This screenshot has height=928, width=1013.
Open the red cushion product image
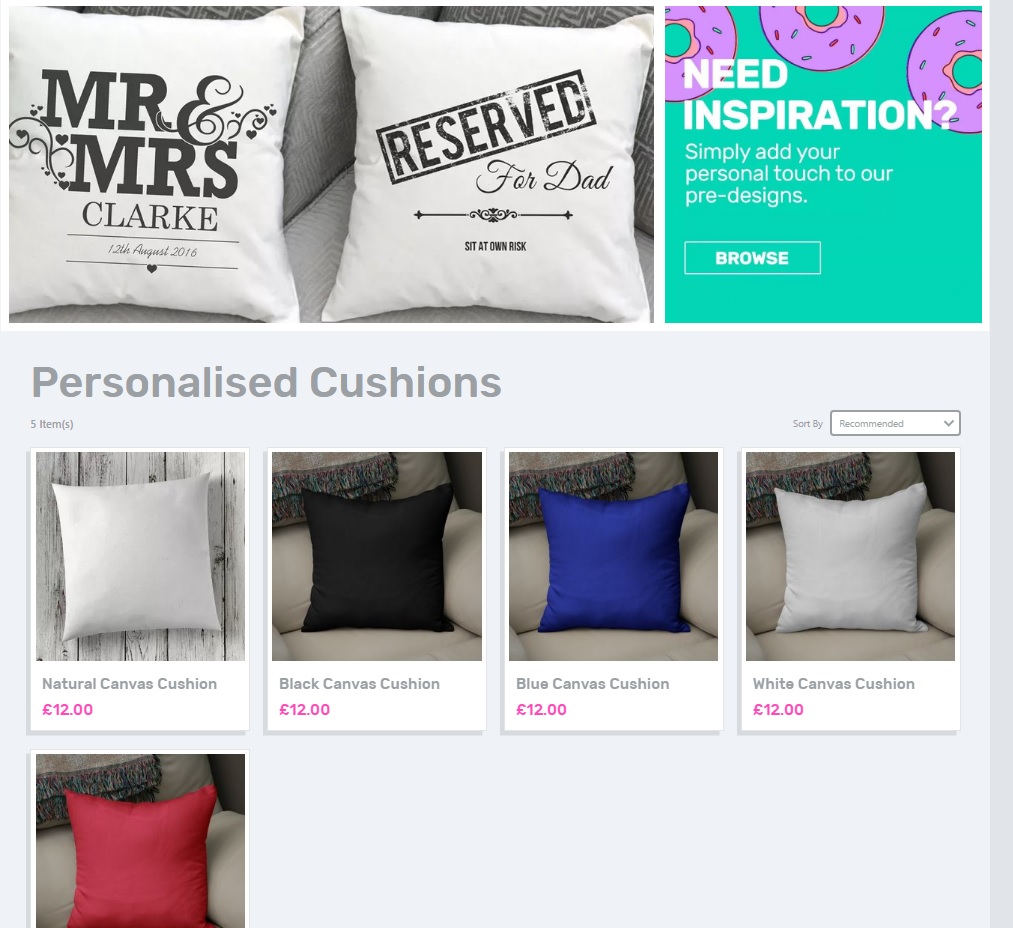140,841
